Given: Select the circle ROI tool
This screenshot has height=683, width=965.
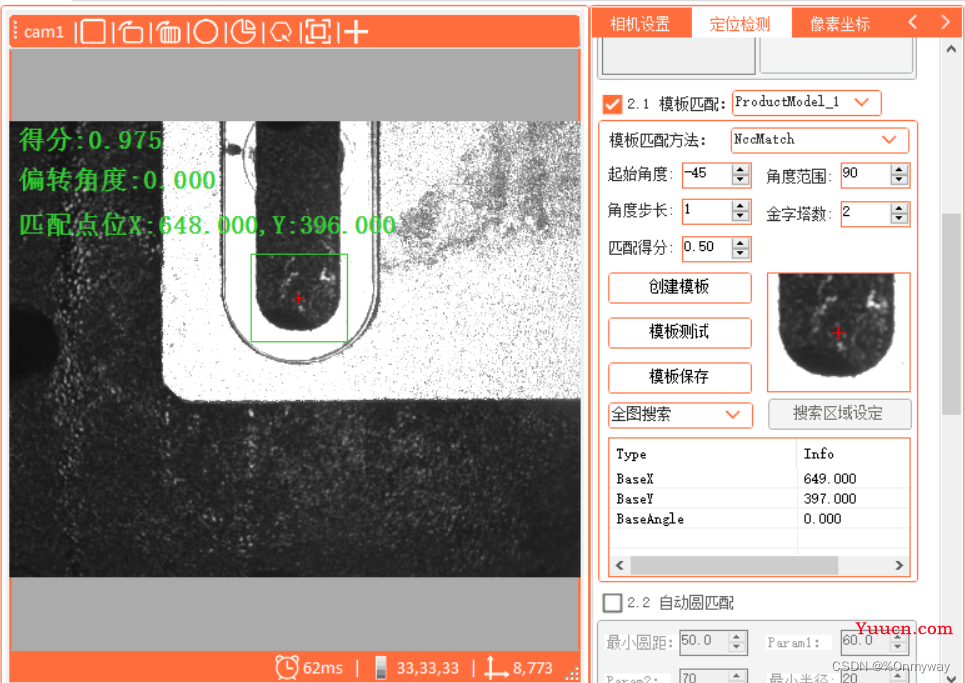Looking at the screenshot, I should point(206,31).
